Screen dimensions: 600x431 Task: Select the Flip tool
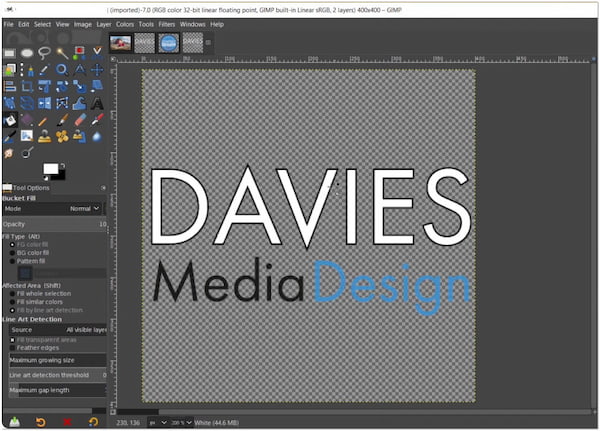click(44, 103)
